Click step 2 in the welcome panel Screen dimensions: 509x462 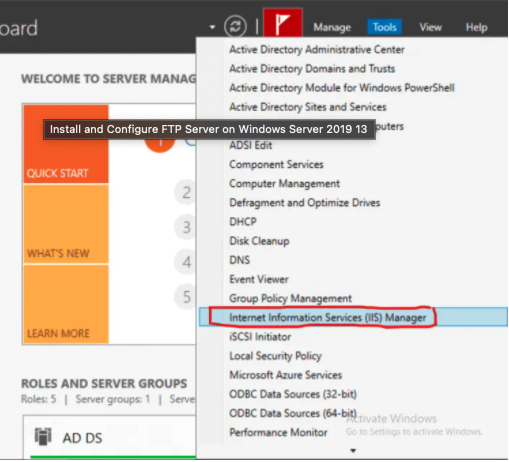tap(186, 193)
